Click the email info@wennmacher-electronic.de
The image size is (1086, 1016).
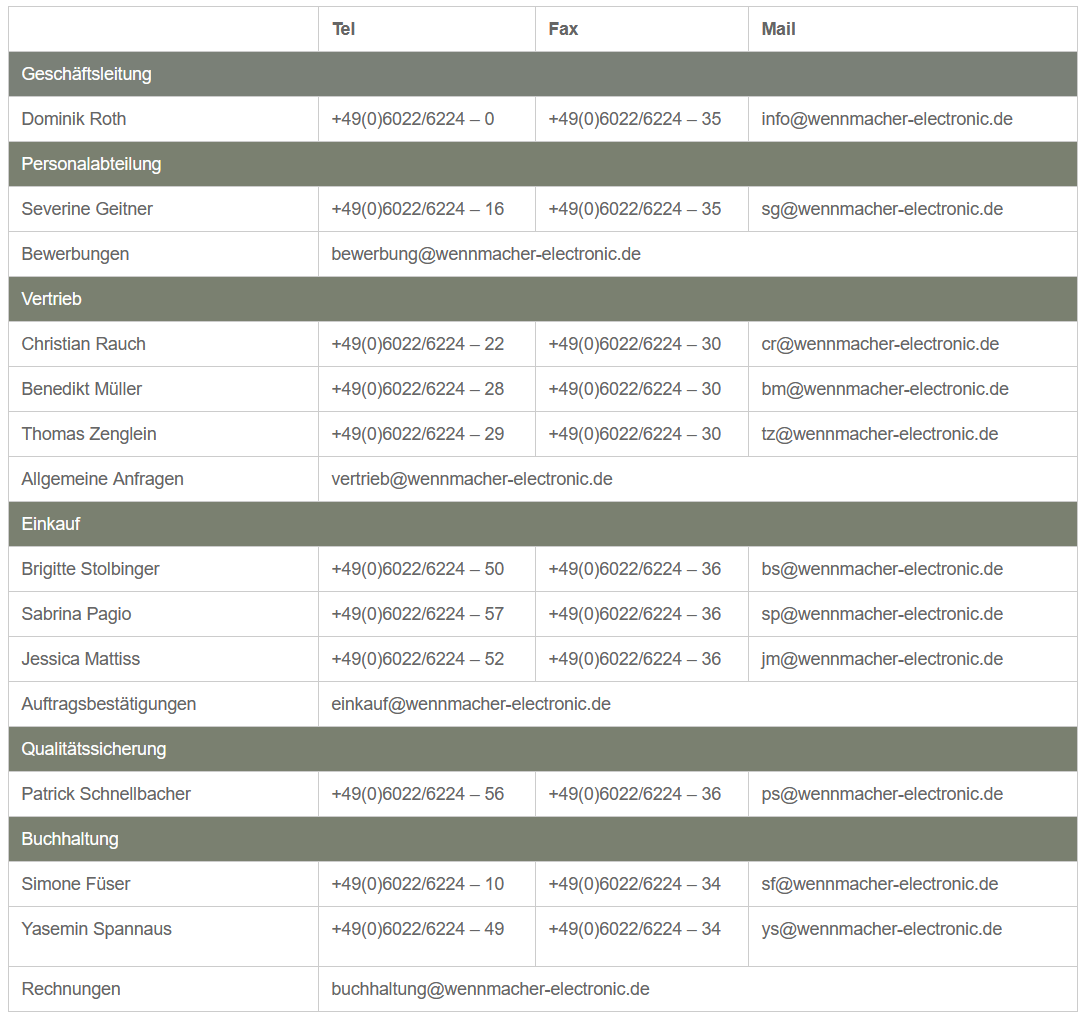click(x=887, y=119)
